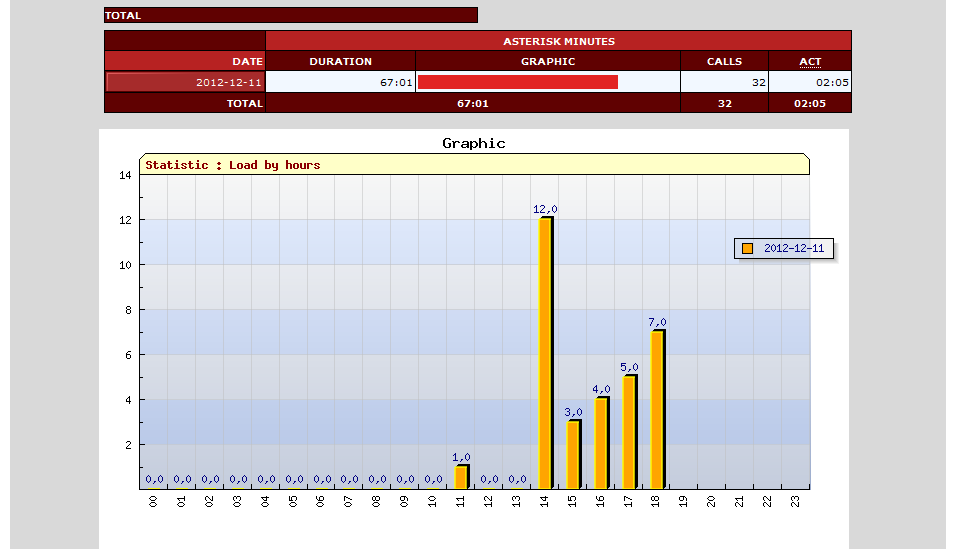Click the red duration bar in the table
Viewport: 965px width, 549px height.
tap(518, 82)
